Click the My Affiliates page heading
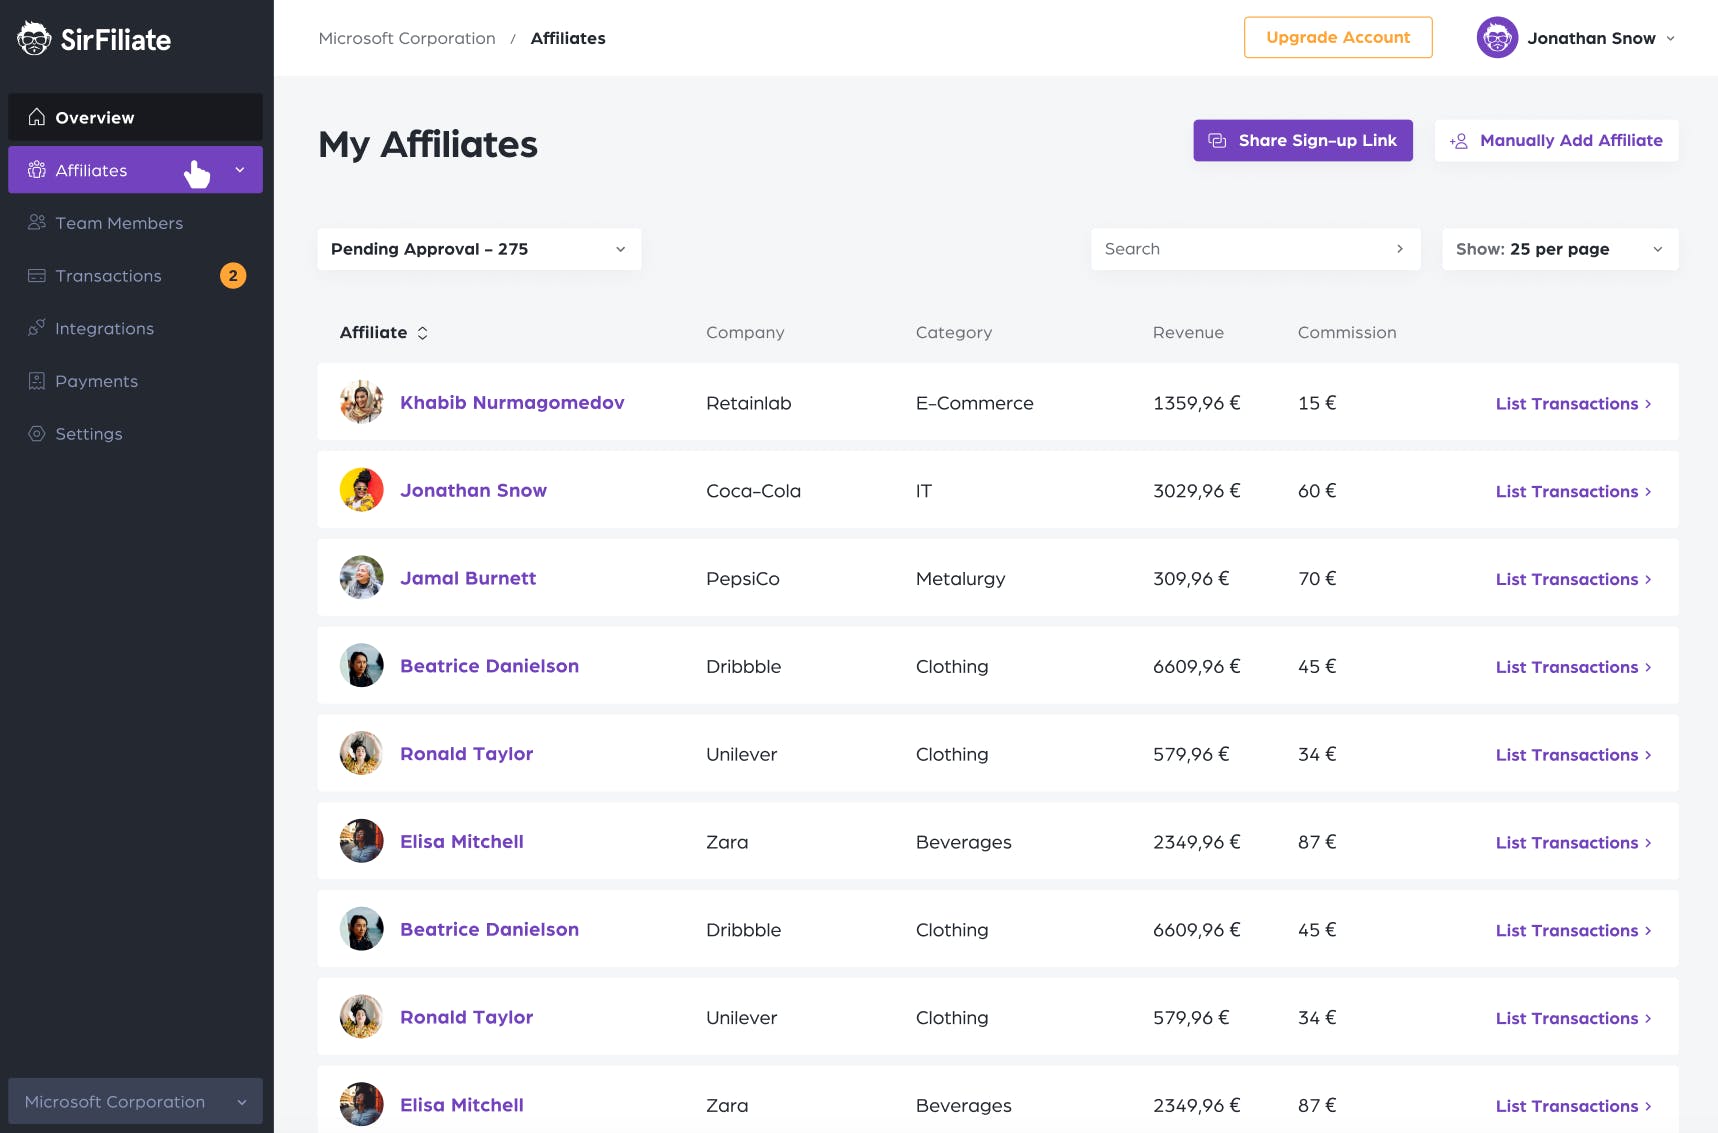The width and height of the screenshot is (1718, 1133). [x=428, y=145]
